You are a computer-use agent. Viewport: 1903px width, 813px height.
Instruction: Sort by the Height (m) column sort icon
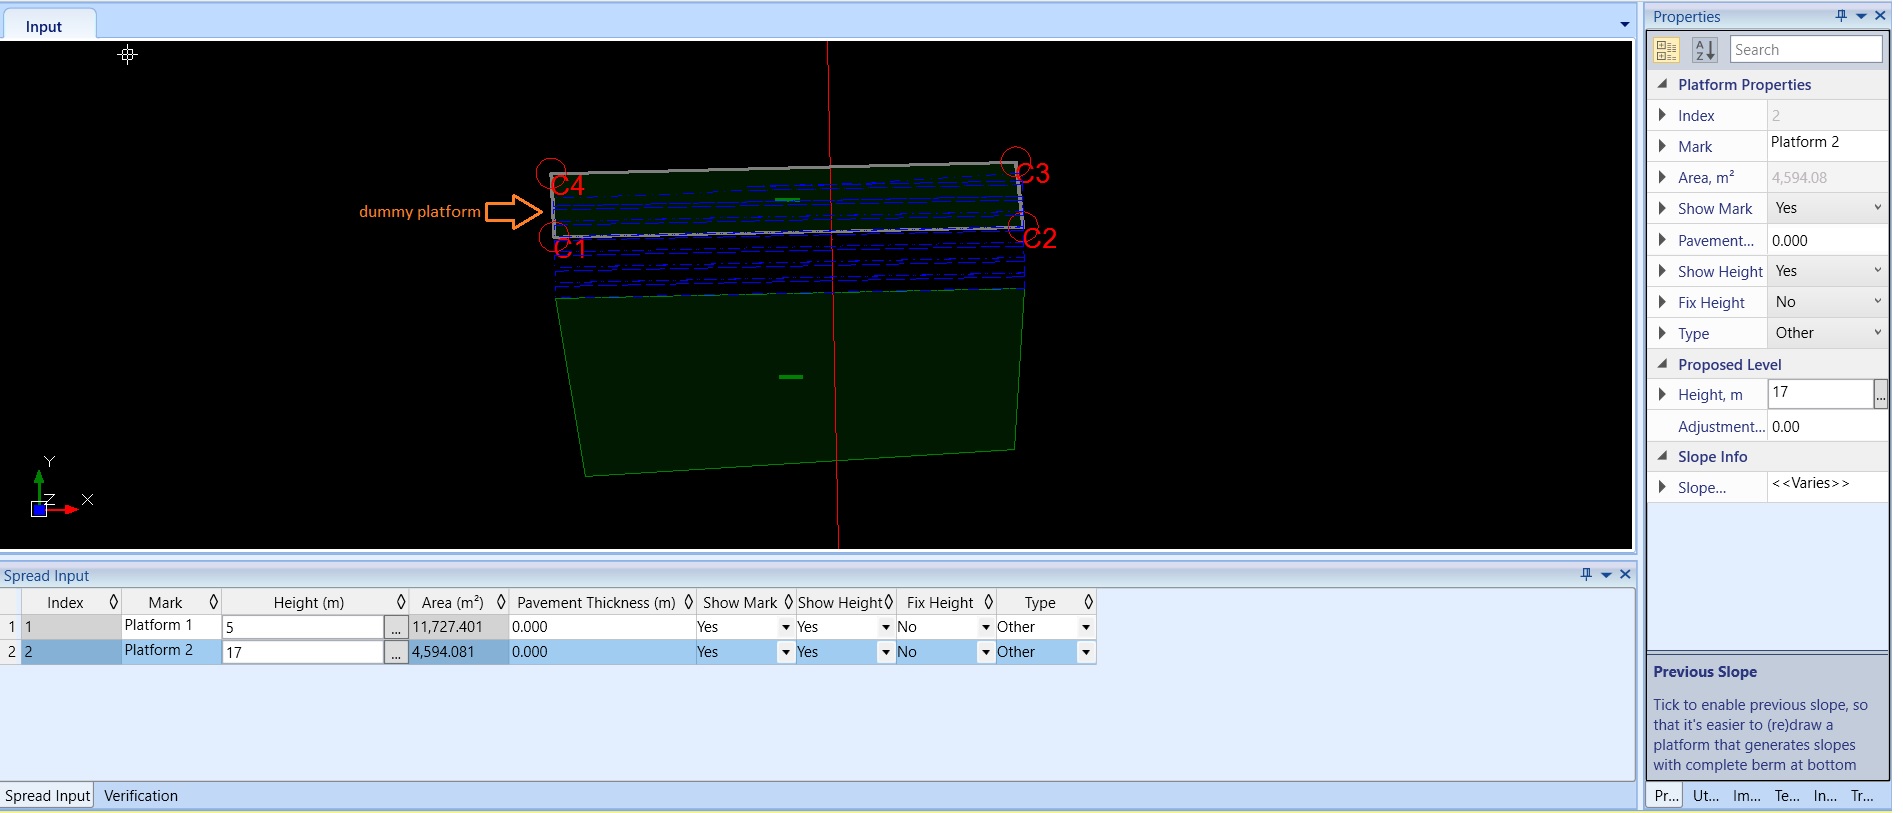pos(401,602)
